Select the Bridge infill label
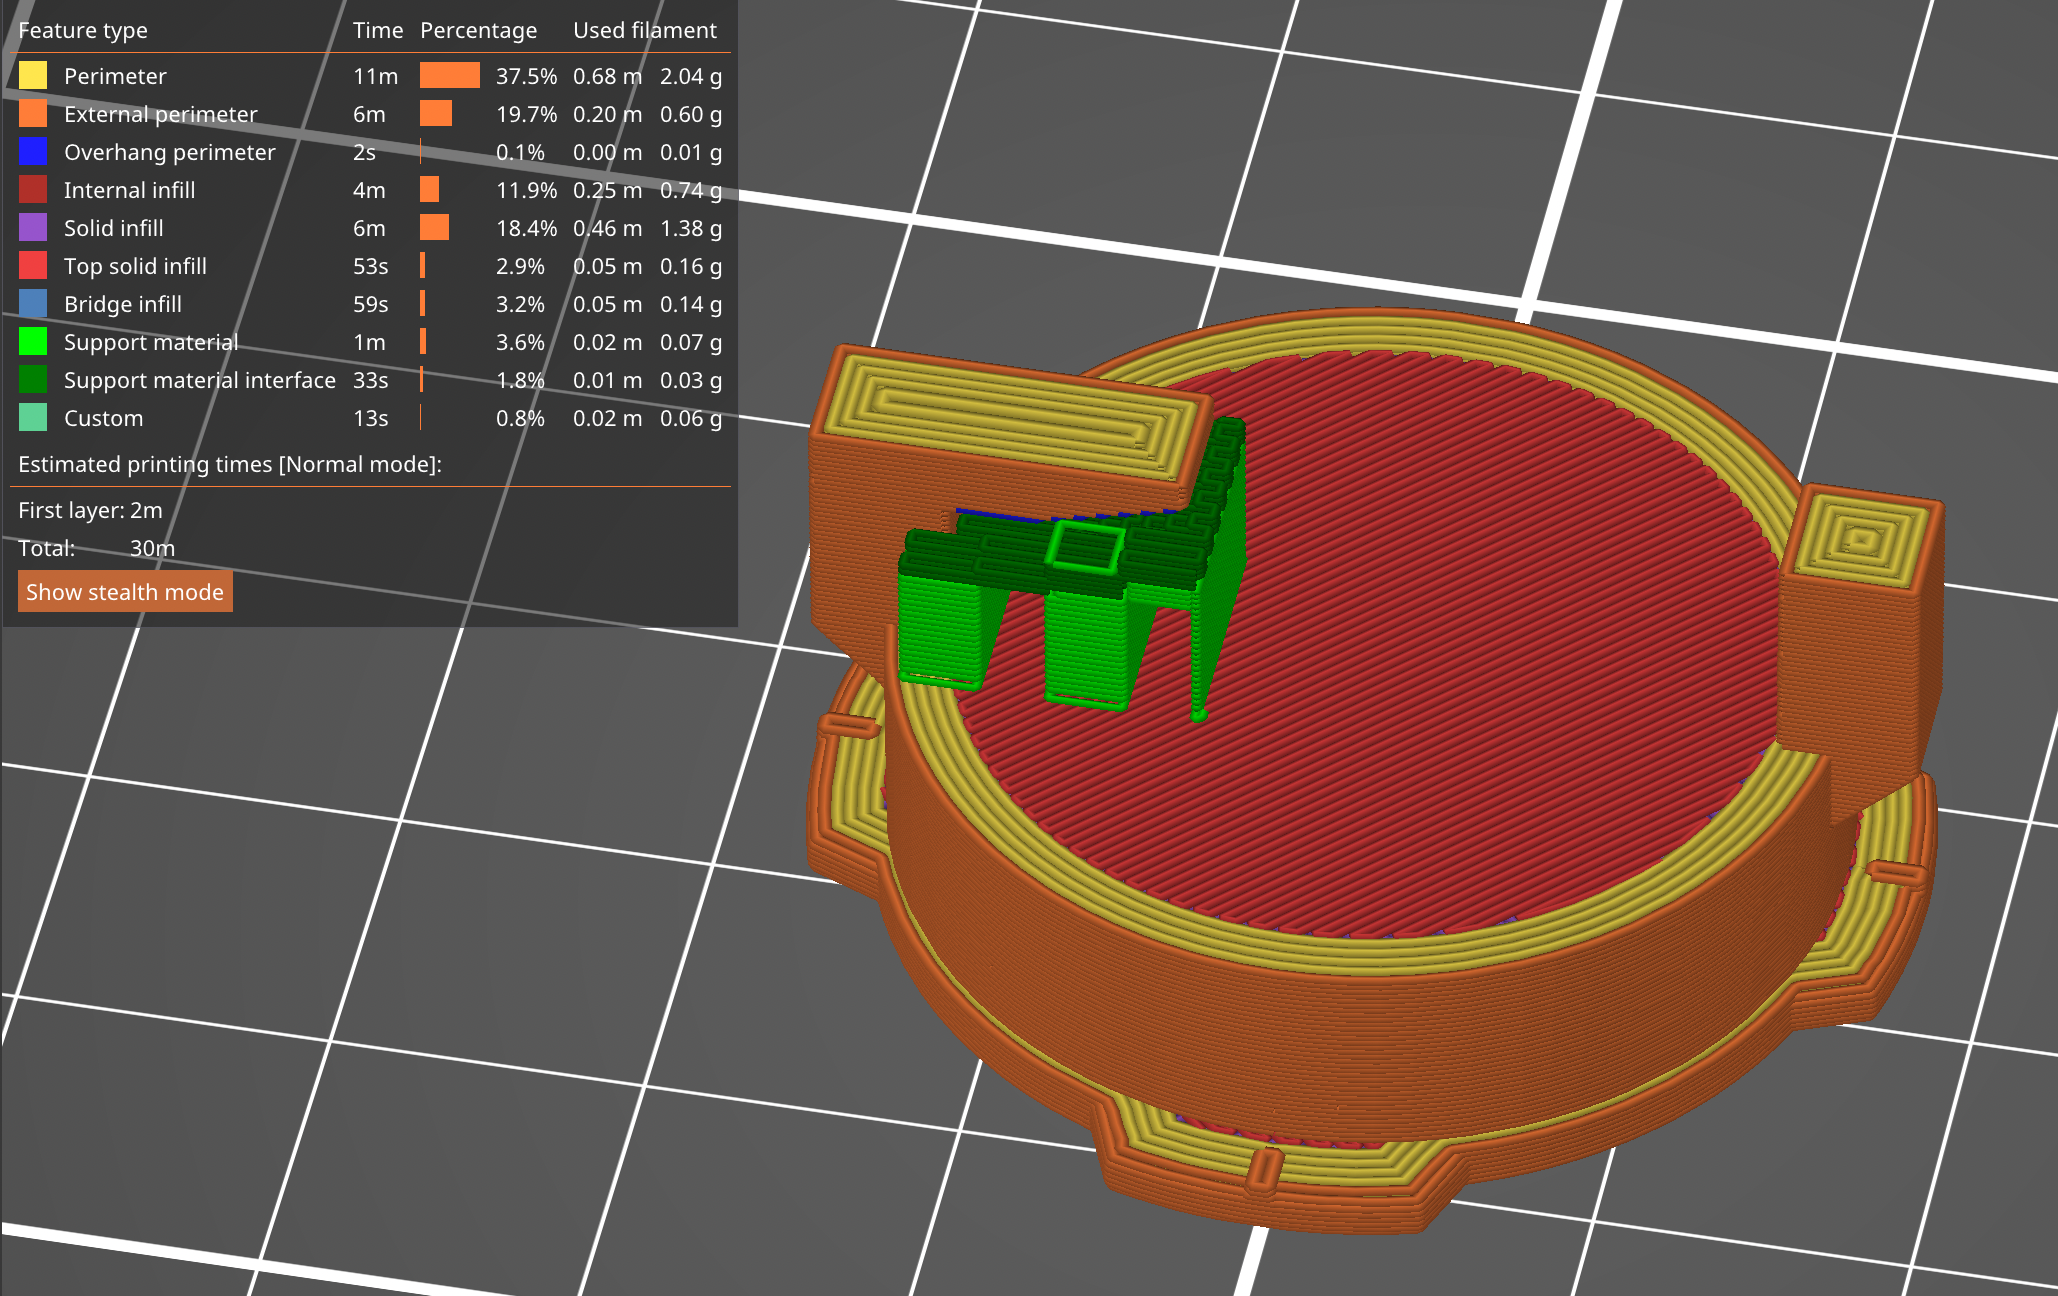 (123, 304)
